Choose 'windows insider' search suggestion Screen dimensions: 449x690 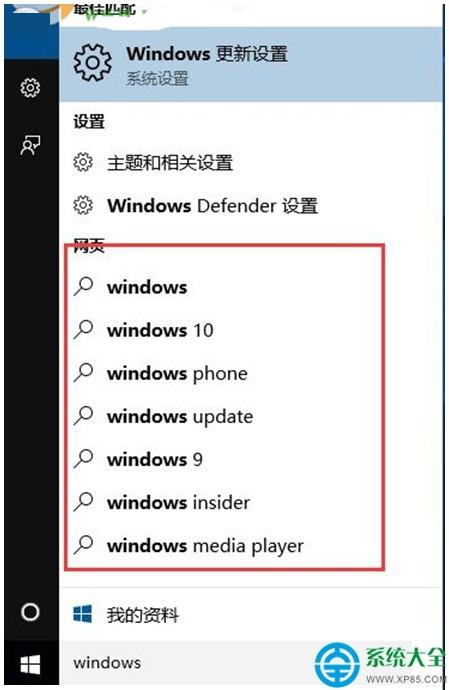tap(224, 502)
